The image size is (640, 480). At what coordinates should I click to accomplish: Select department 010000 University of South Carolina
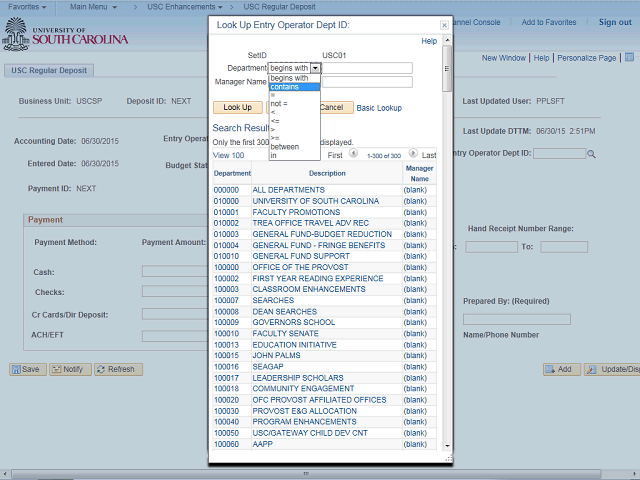[315, 201]
